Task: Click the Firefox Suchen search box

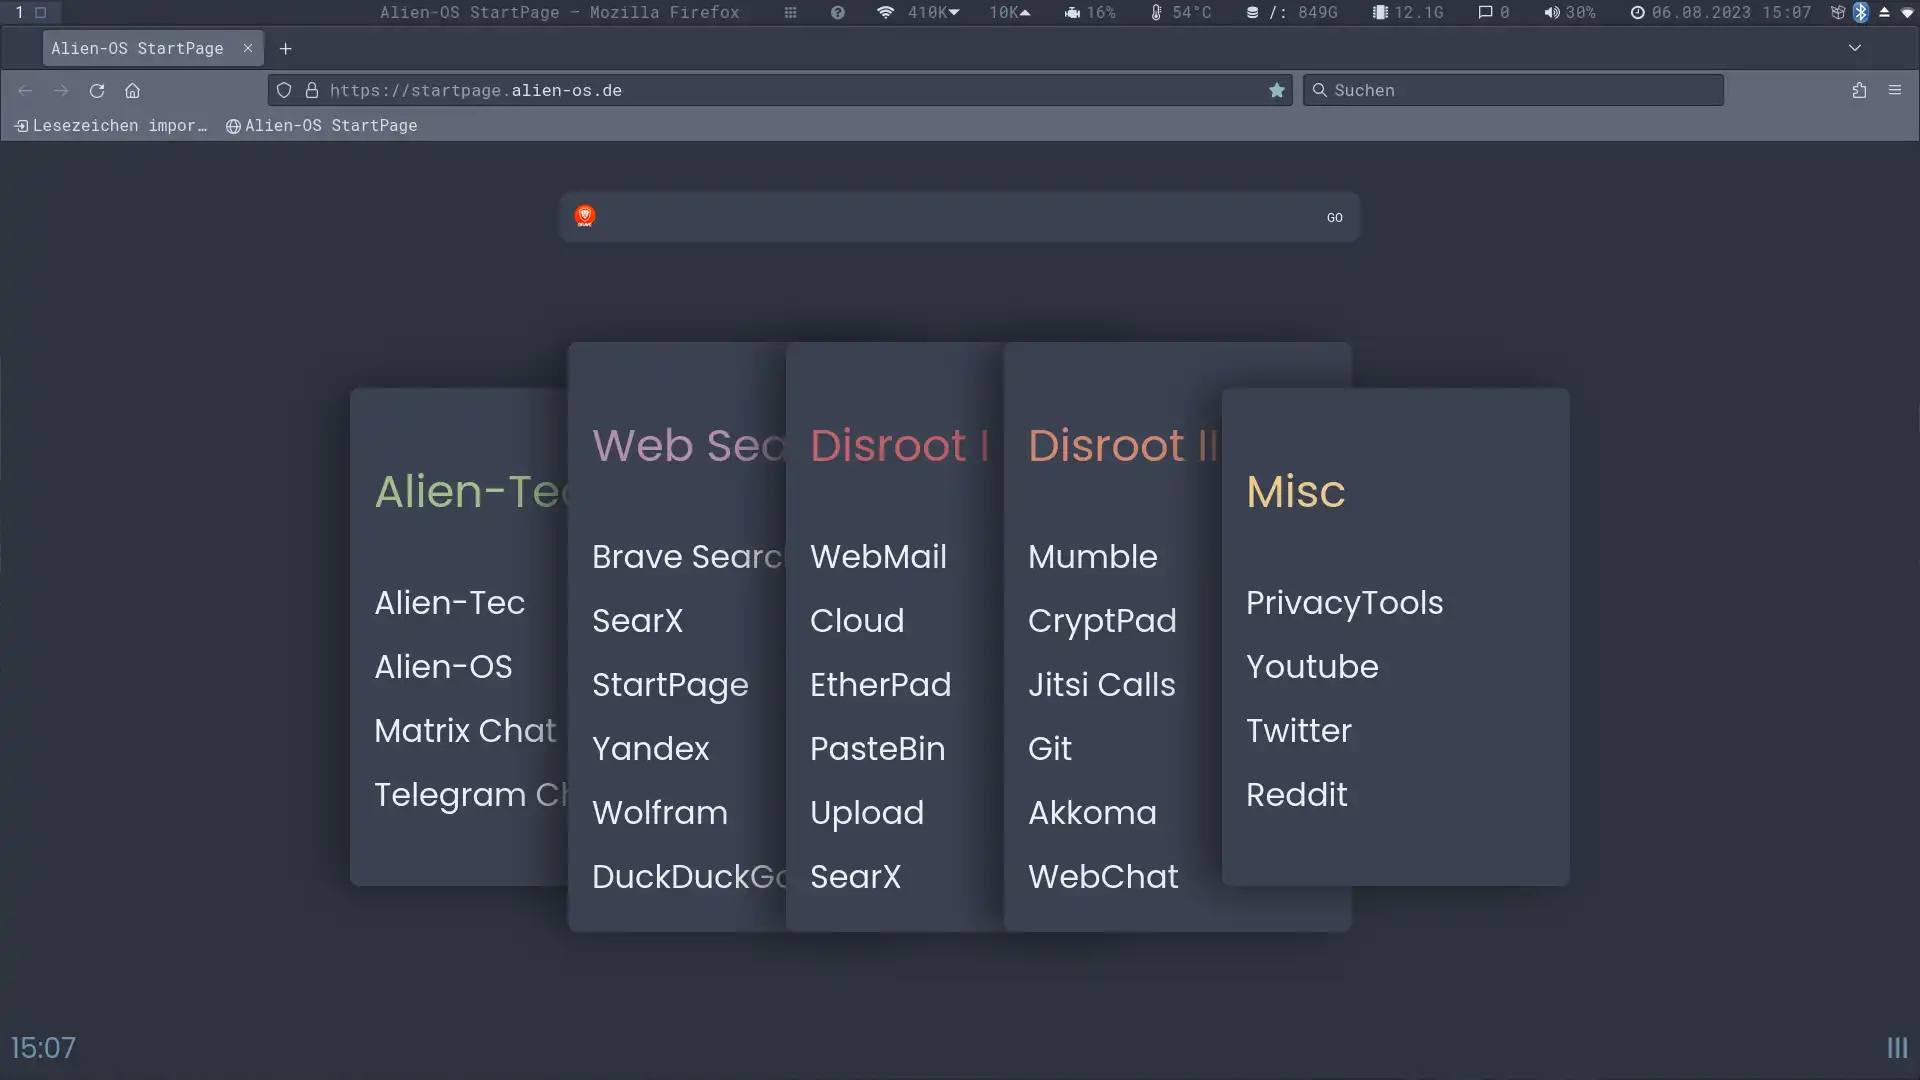Action: pyautogui.click(x=1513, y=90)
